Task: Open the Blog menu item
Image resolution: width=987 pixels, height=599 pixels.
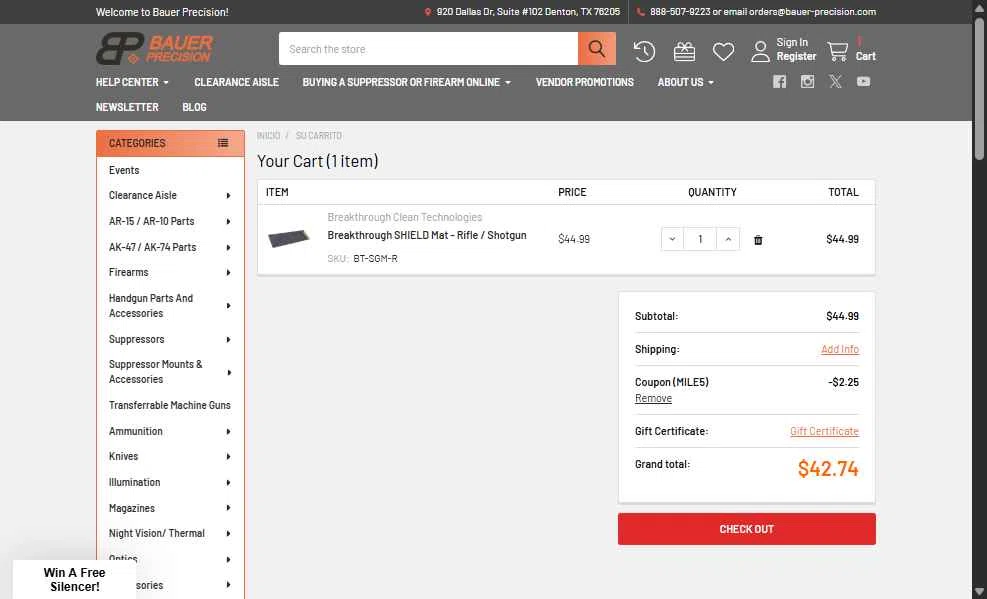Action: pyautogui.click(x=195, y=108)
